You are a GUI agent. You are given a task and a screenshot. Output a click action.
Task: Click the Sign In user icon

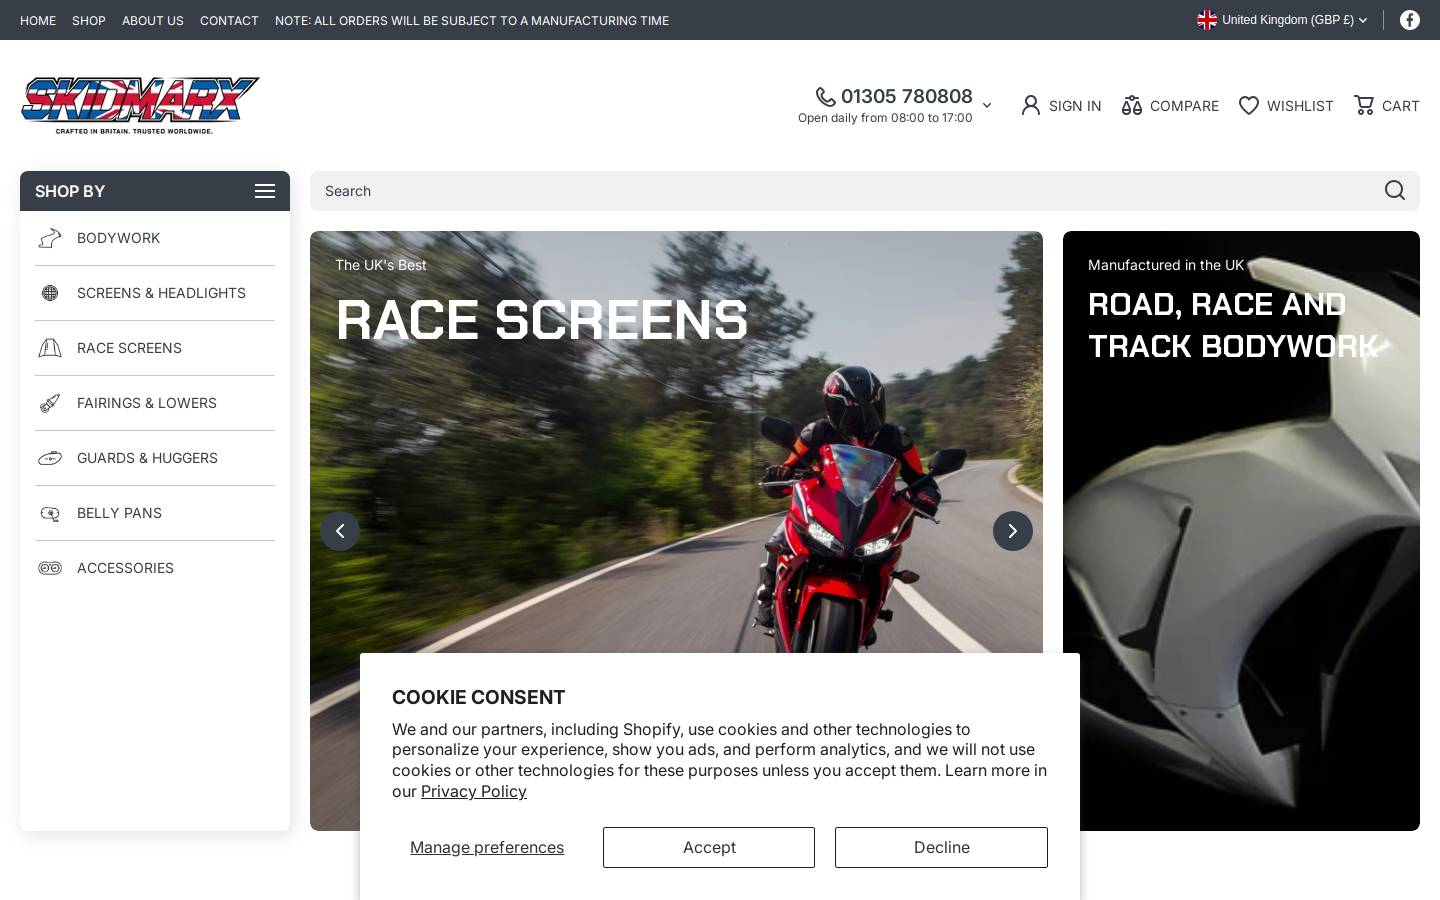[1030, 105]
